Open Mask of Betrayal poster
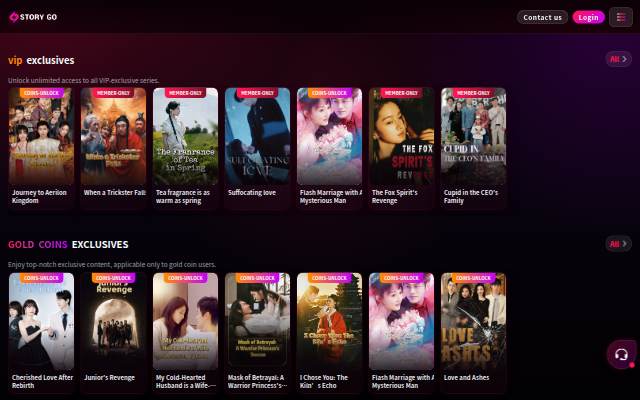640x400 pixels. pos(258,321)
